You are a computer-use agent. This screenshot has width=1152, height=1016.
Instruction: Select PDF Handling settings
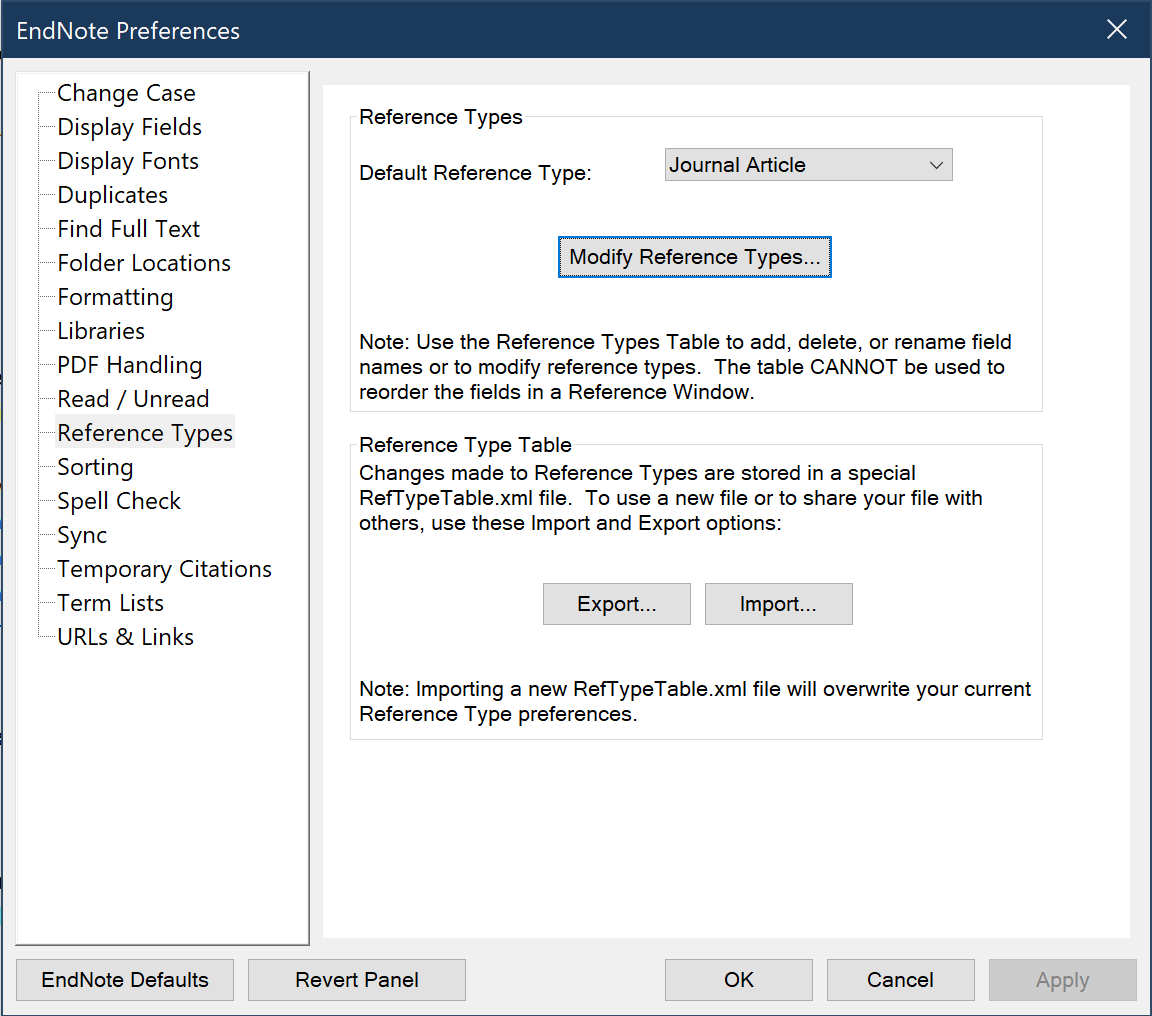pos(129,364)
